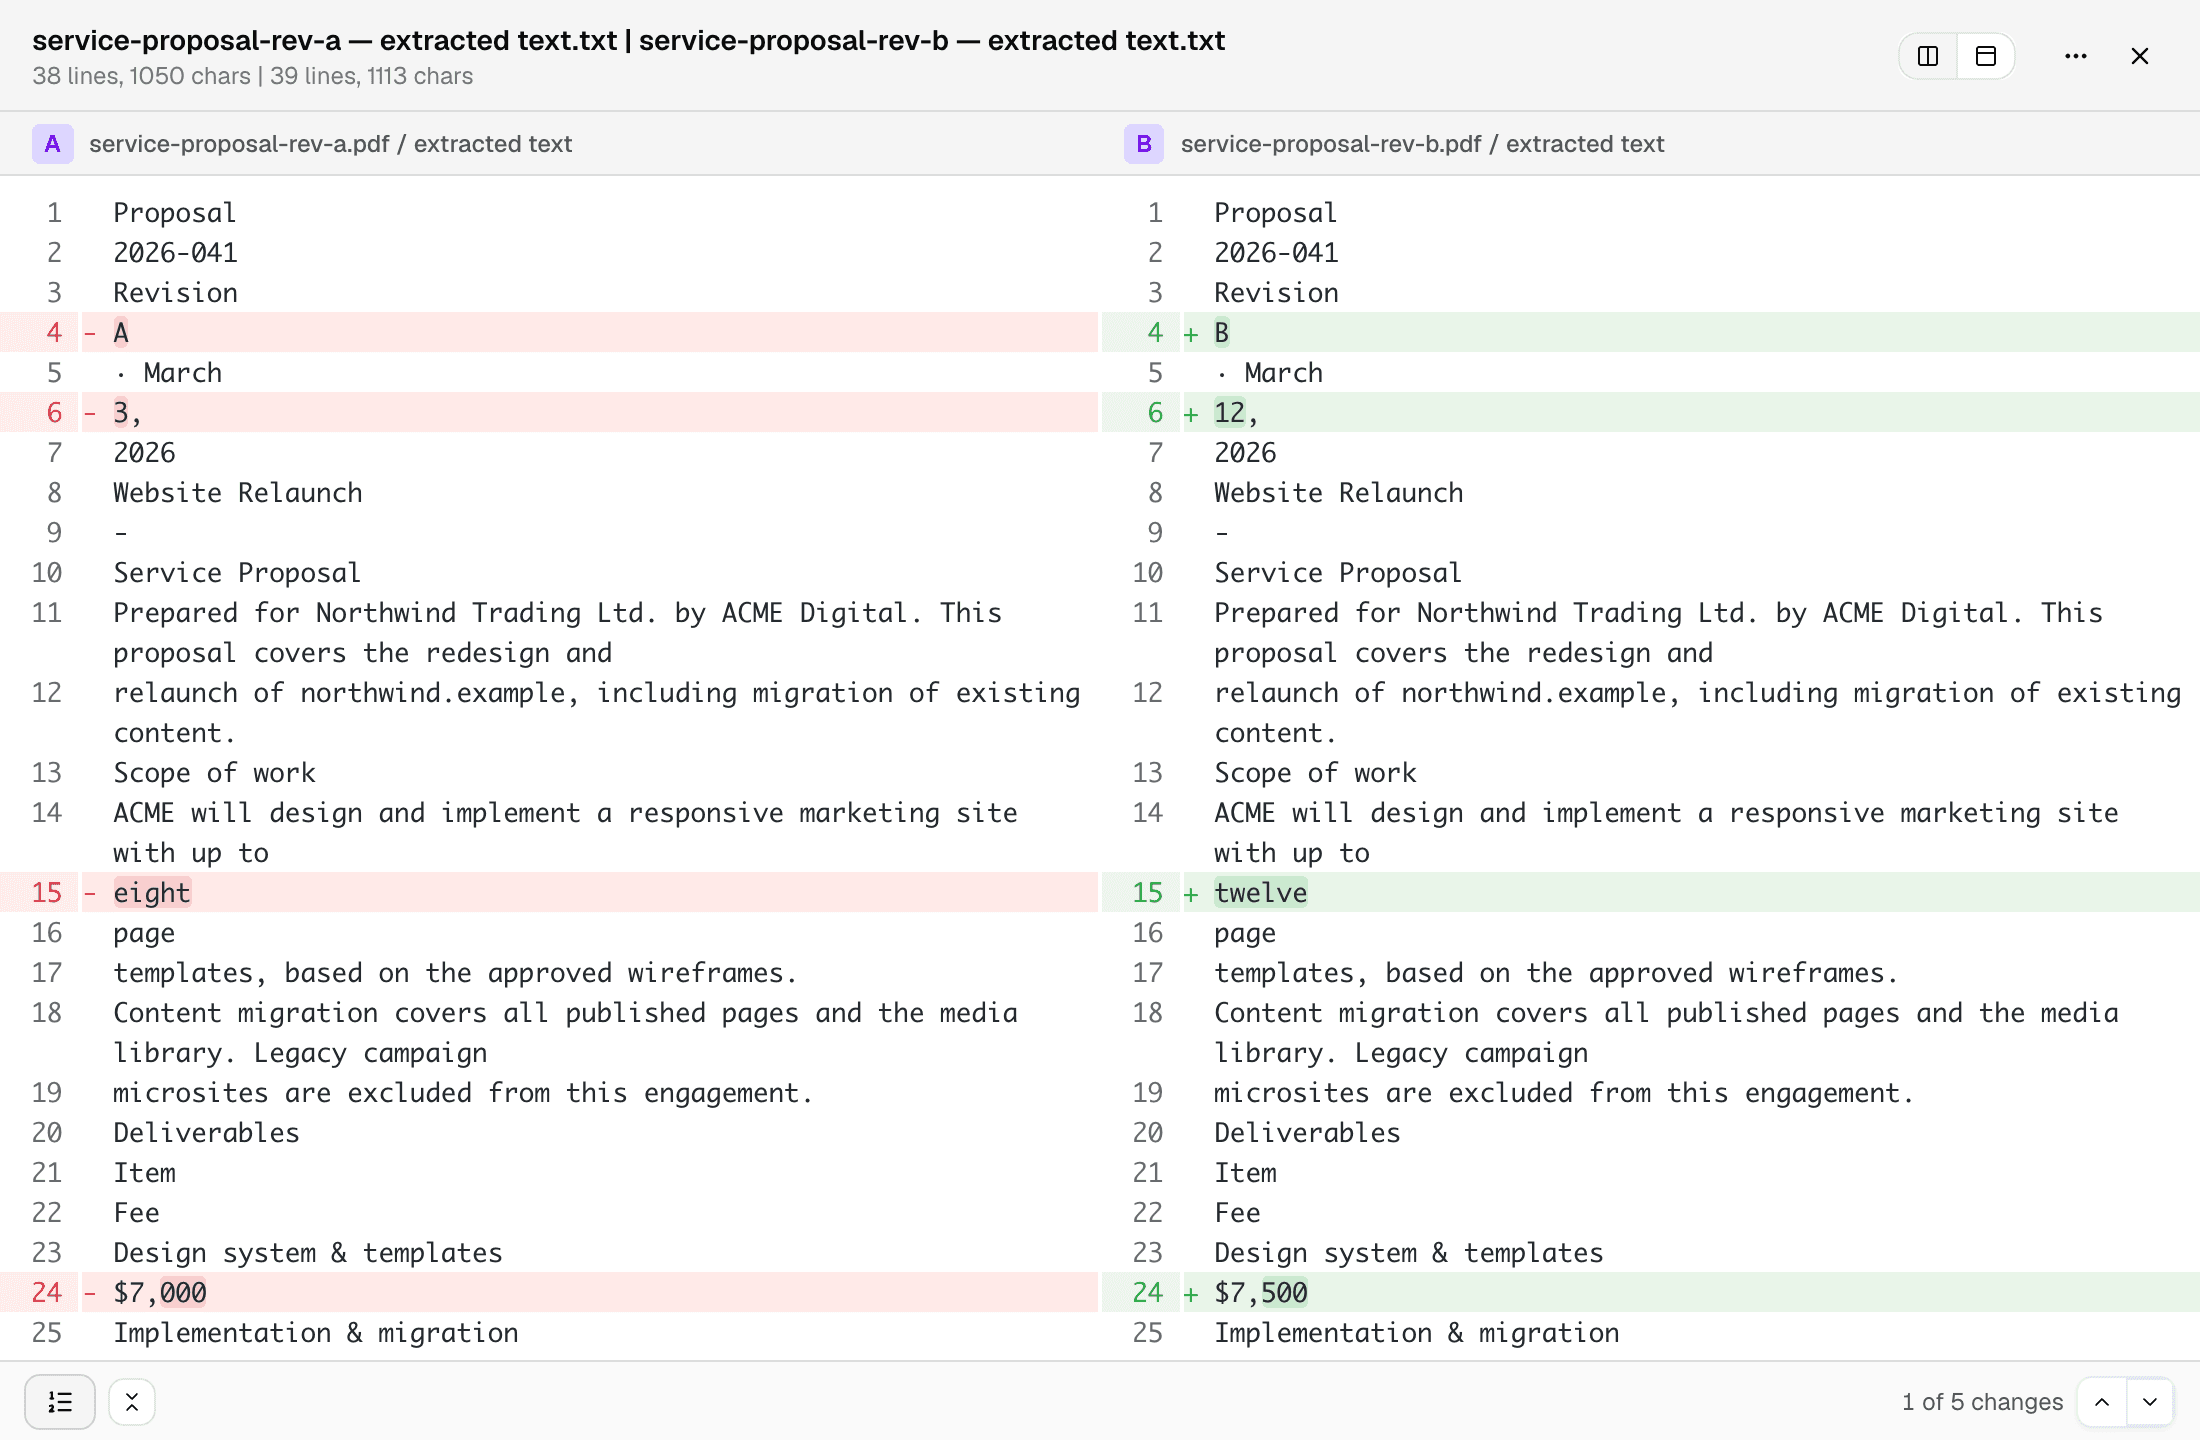Click the B file badge
Image resolution: width=2200 pixels, height=1440 pixels.
(1144, 144)
